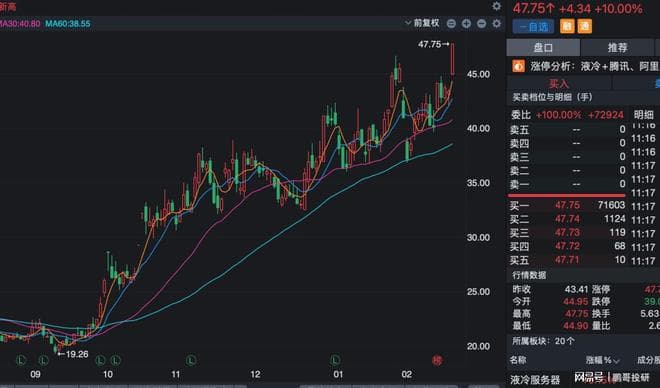Select the 买入 buy tab
The height and width of the screenshot is (388, 660).
pos(559,83)
